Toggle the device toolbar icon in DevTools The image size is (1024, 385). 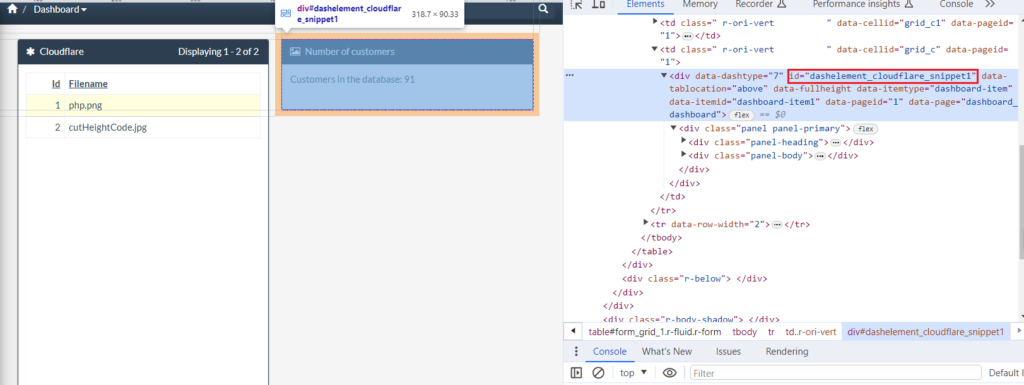coord(598,5)
